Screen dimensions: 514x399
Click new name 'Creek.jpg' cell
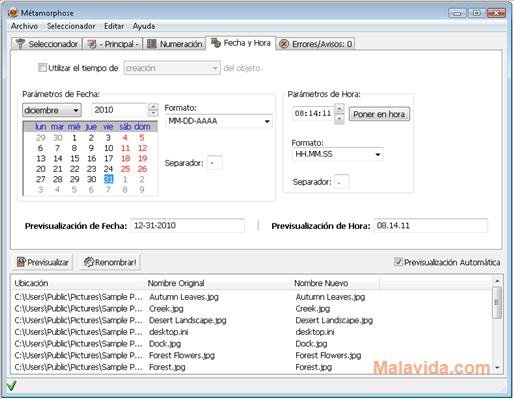(x=313, y=309)
